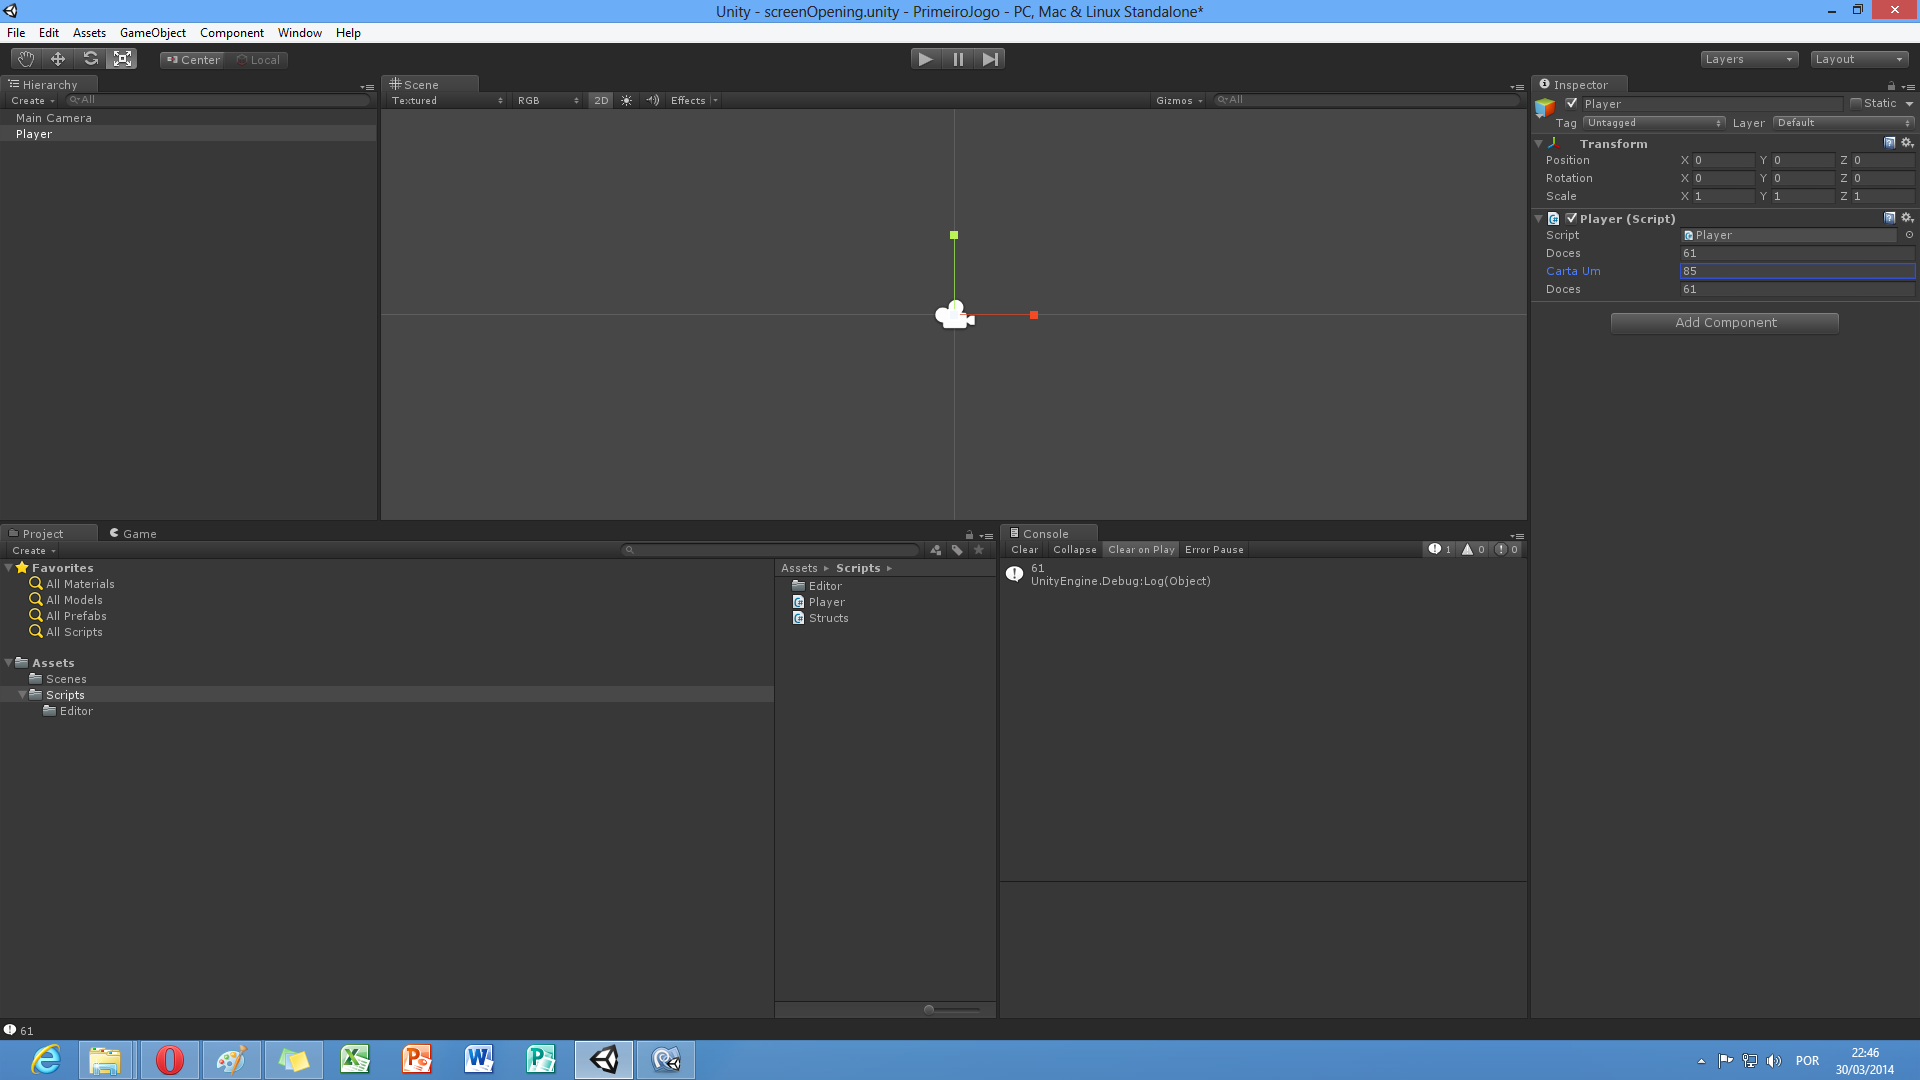1920x1080 pixels.
Task: Toggle scene audio speaker icon
Action: coord(652,101)
